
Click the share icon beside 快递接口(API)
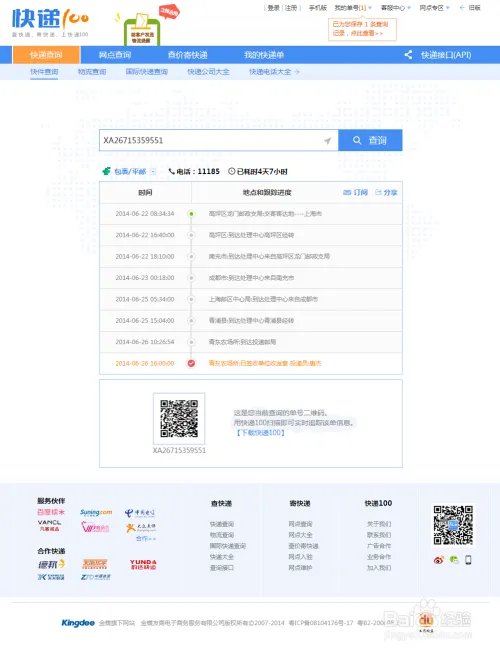(408, 55)
